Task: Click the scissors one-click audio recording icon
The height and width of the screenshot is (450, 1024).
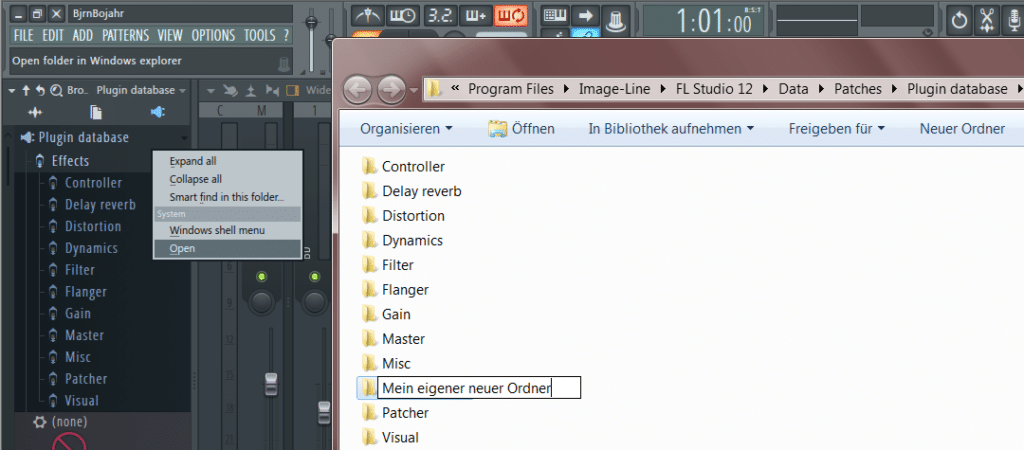Action: point(987,20)
